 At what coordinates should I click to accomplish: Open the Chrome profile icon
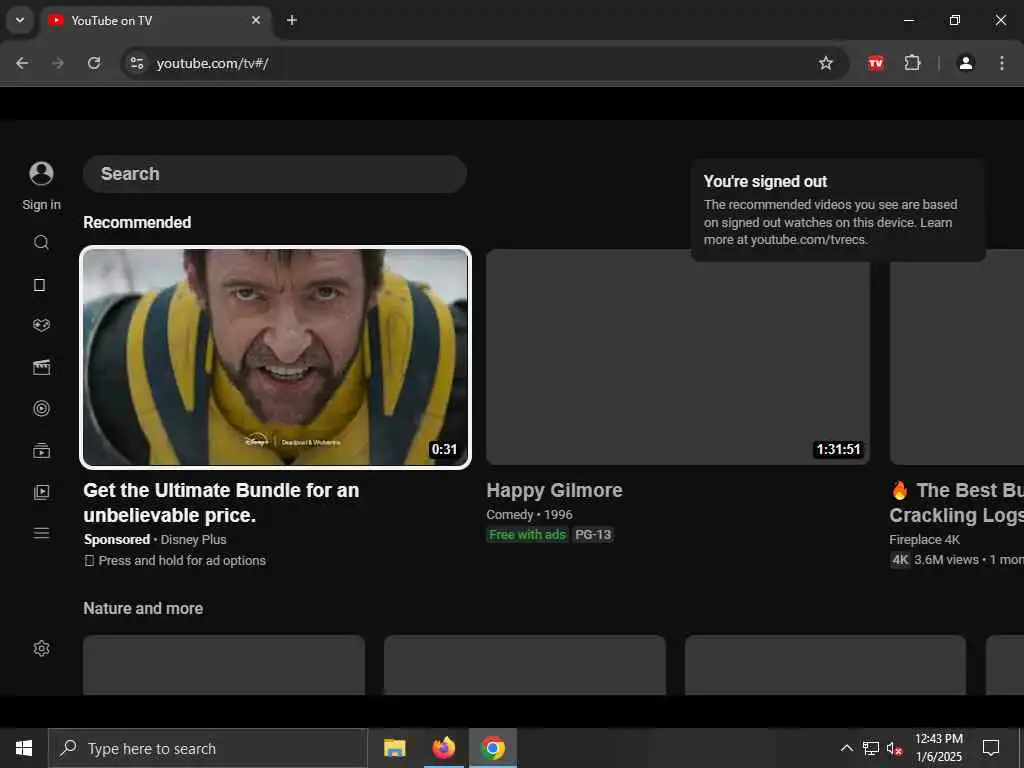[x=966, y=63]
